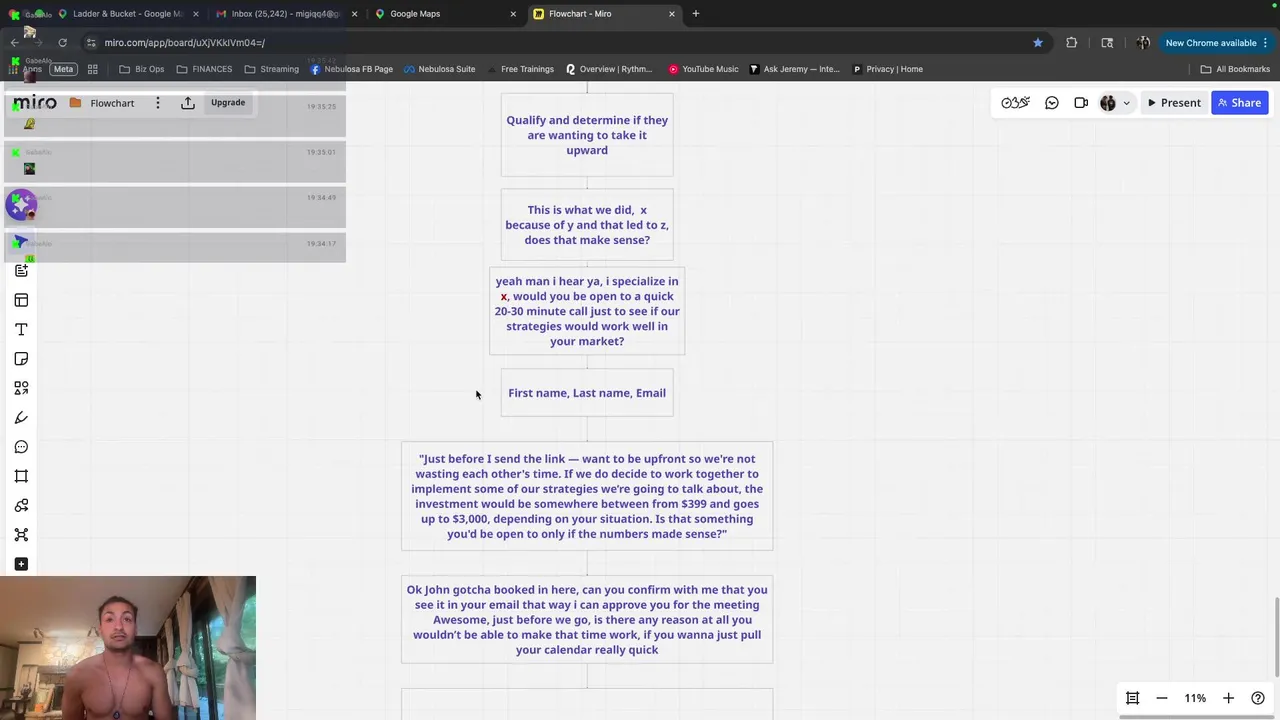Click the Present button
This screenshot has height=720, width=1280.
[1174, 103]
